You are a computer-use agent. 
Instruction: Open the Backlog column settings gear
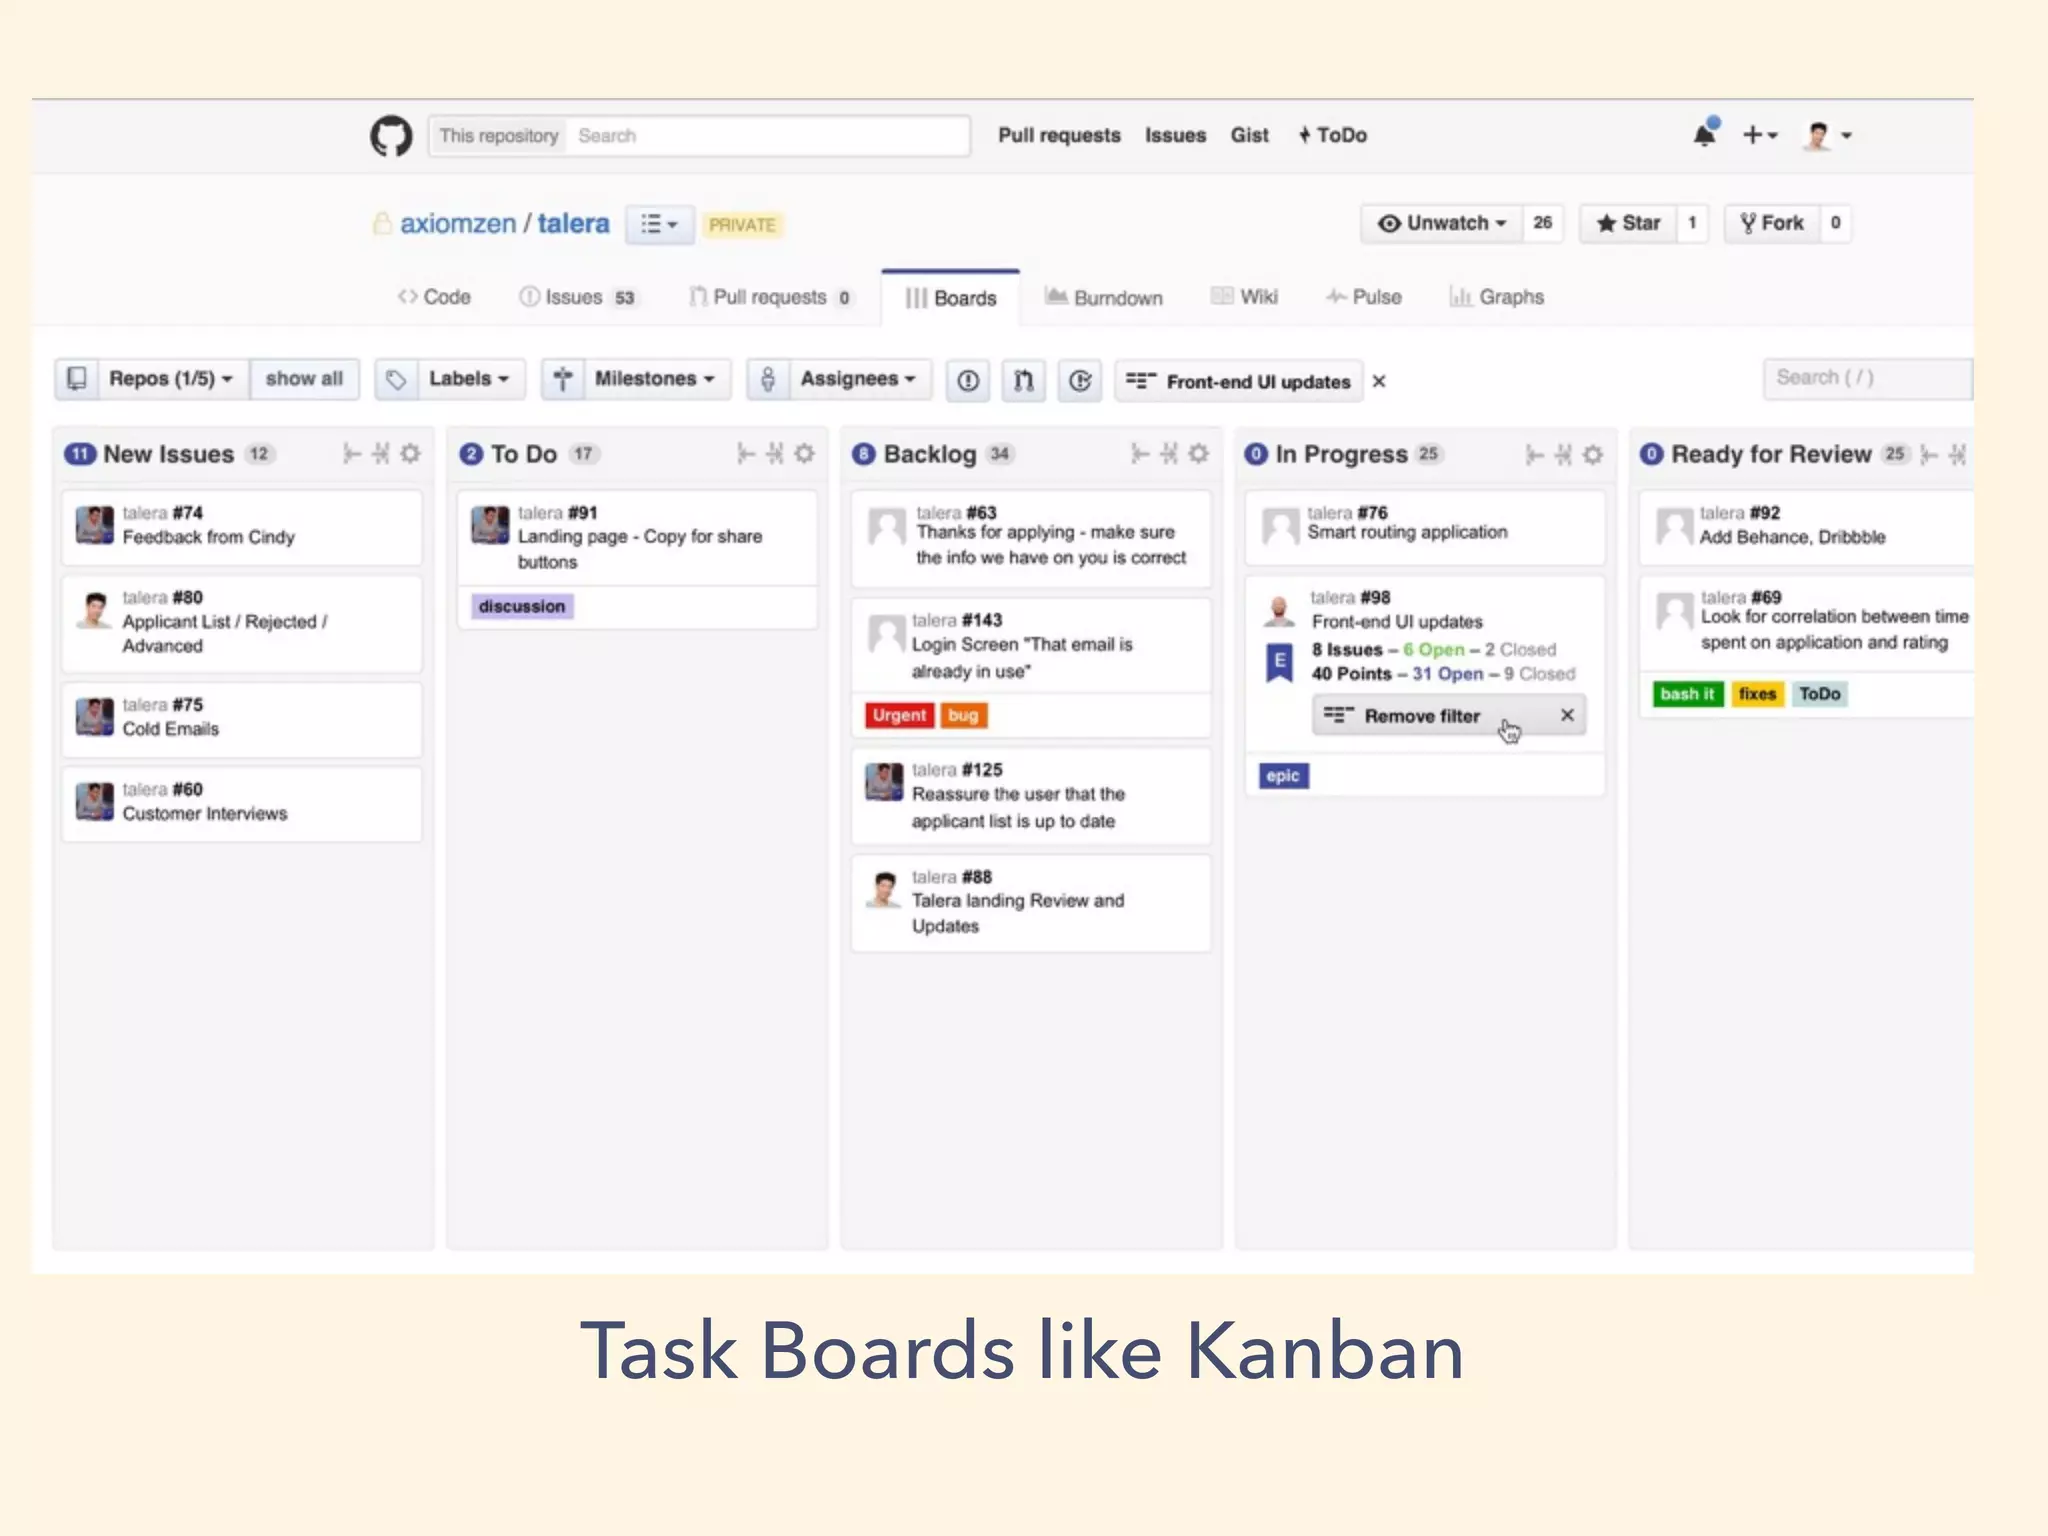[1198, 454]
